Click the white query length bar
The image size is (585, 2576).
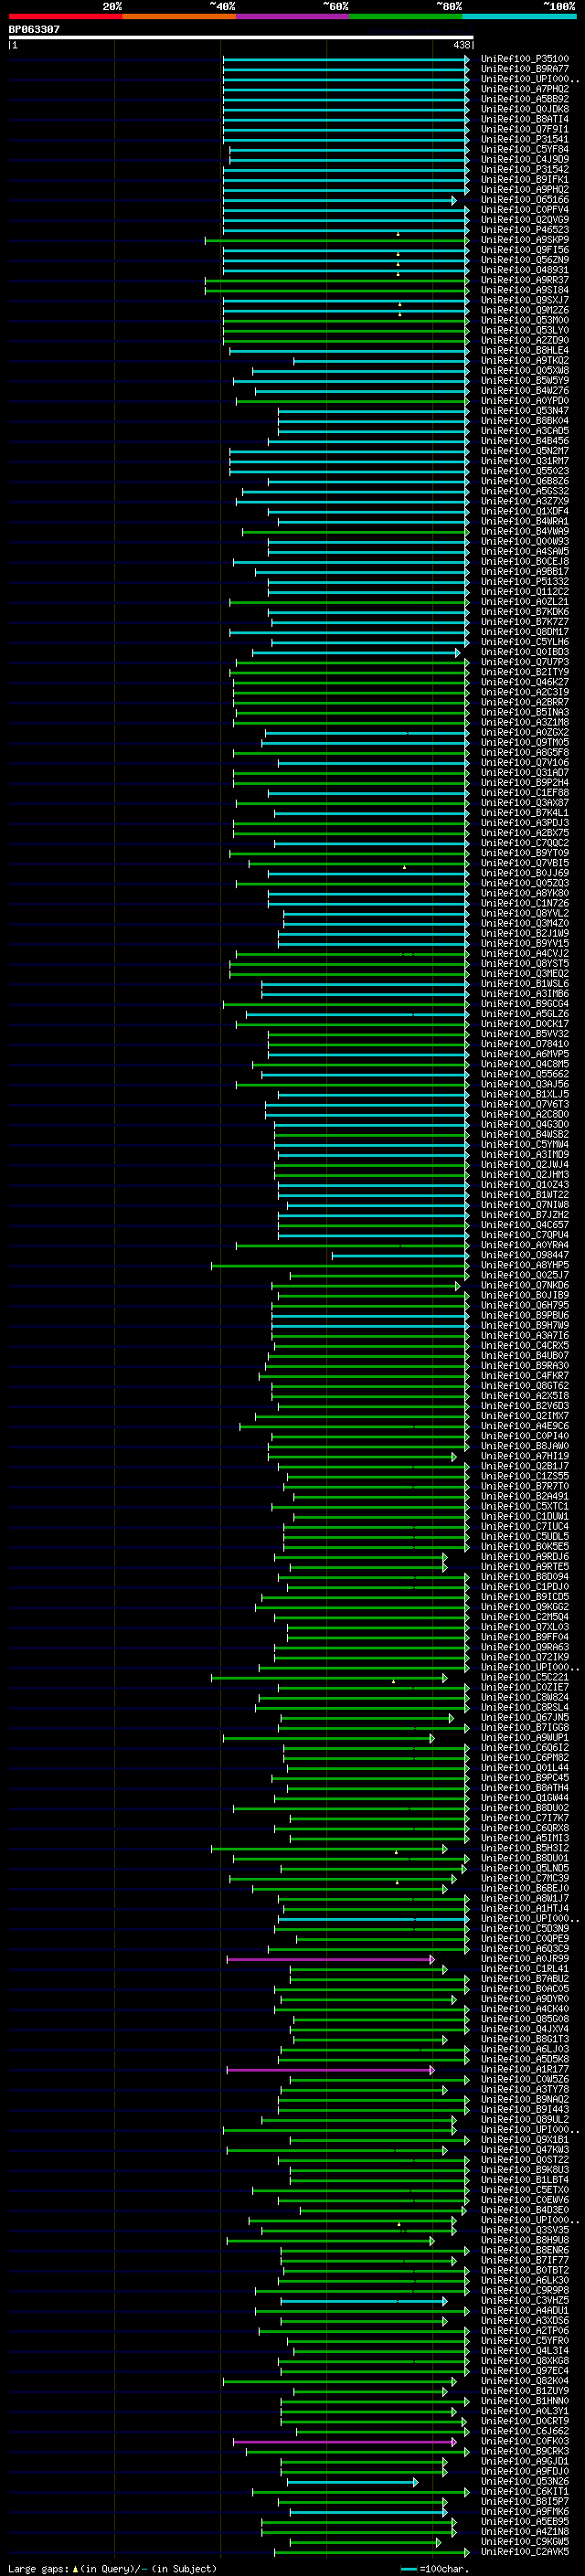[x=241, y=38]
